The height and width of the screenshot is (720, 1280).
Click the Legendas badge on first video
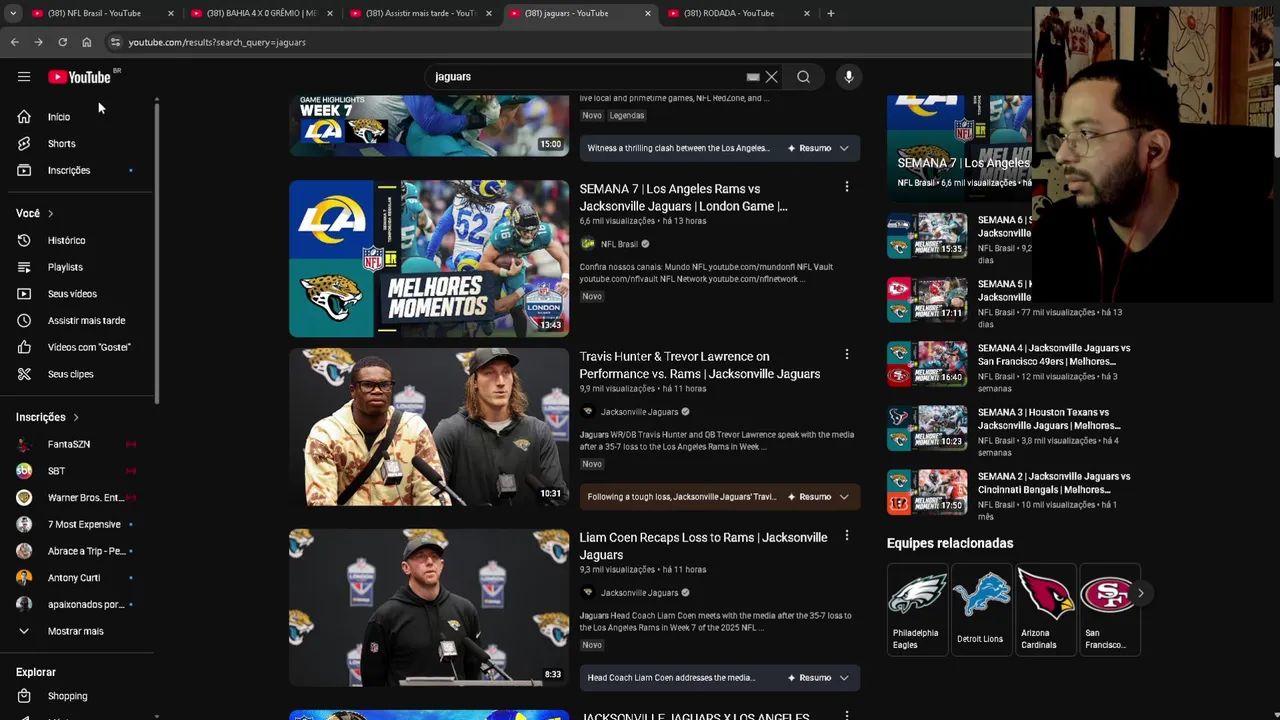click(x=627, y=115)
